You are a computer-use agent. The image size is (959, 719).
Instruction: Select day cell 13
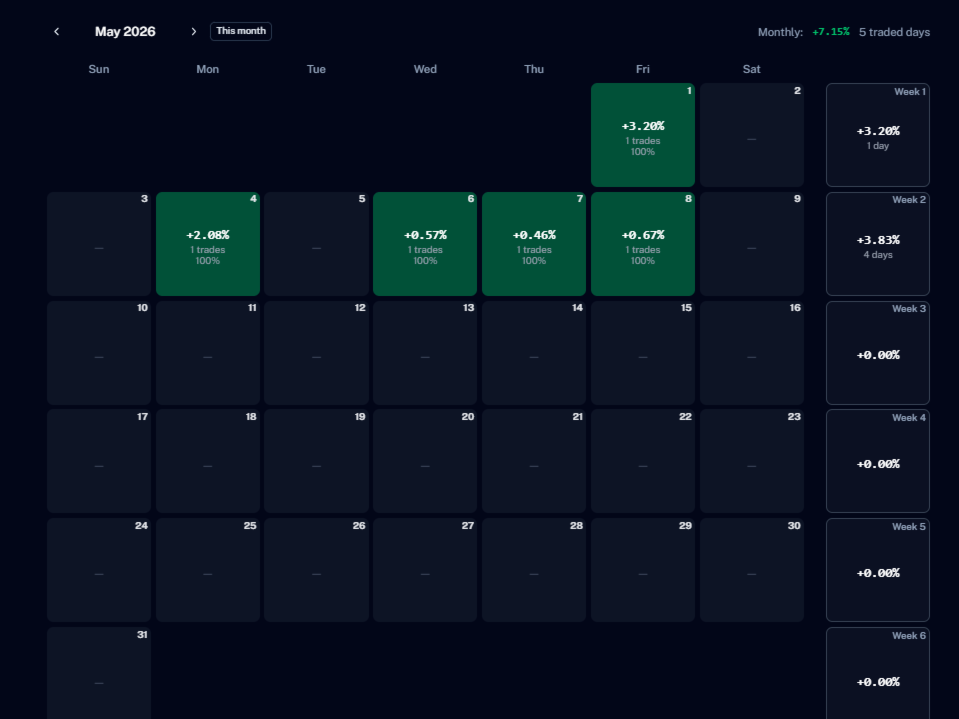(x=425, y=353)
